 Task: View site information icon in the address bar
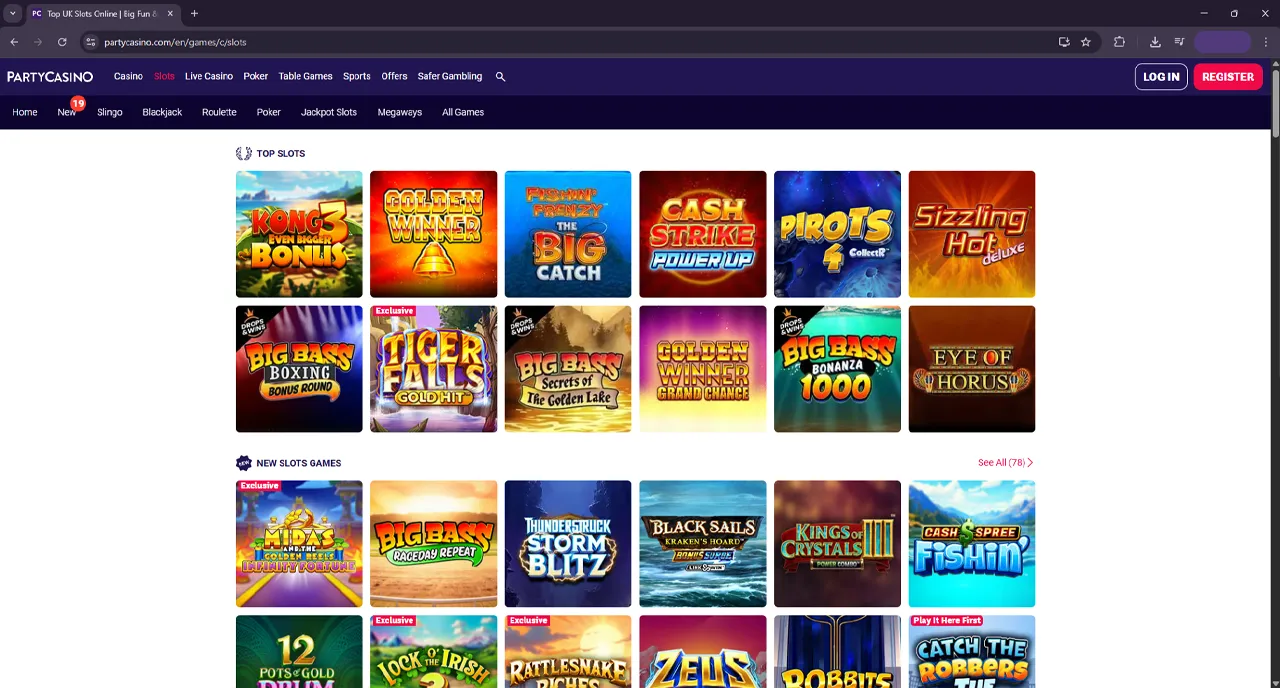[90, 42]
